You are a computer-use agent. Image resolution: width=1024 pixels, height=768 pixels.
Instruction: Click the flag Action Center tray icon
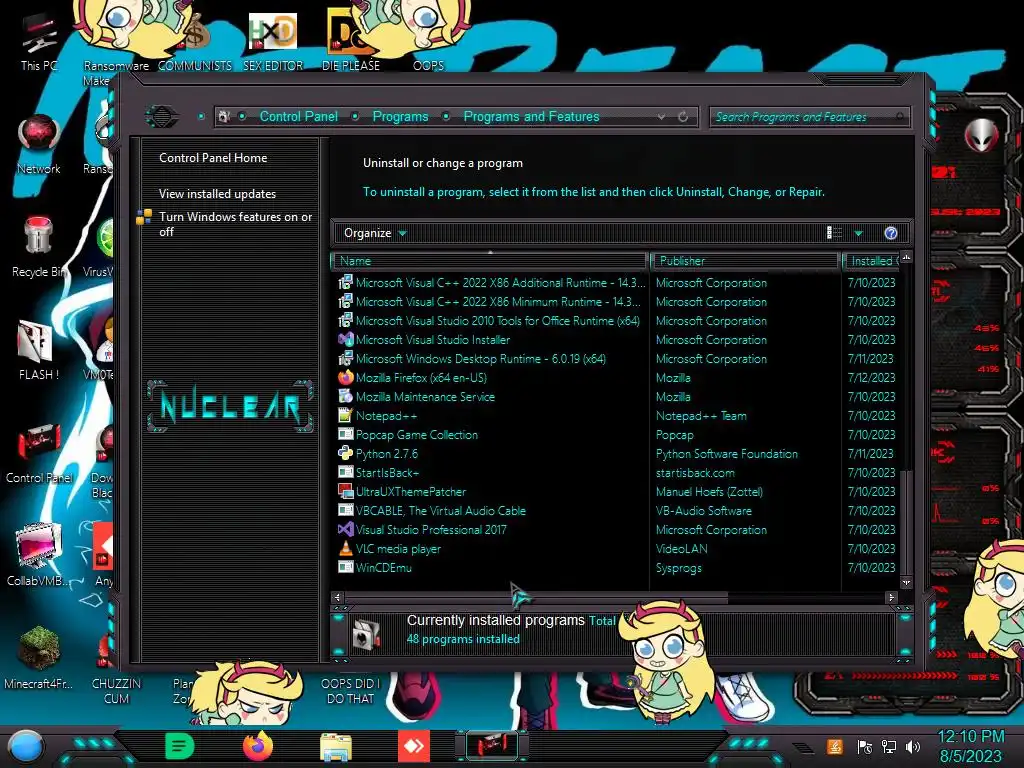pos(865,746)
